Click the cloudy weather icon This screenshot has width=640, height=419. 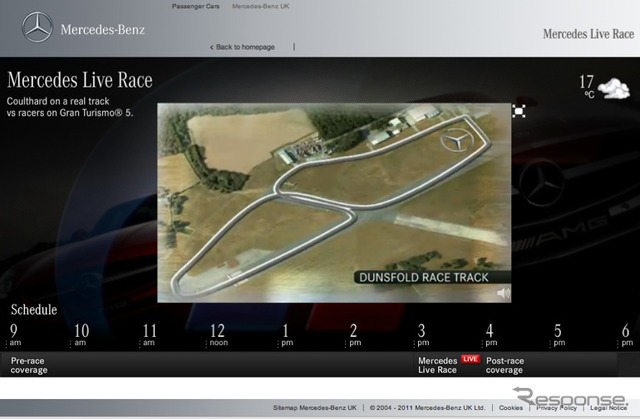point(613,88)
